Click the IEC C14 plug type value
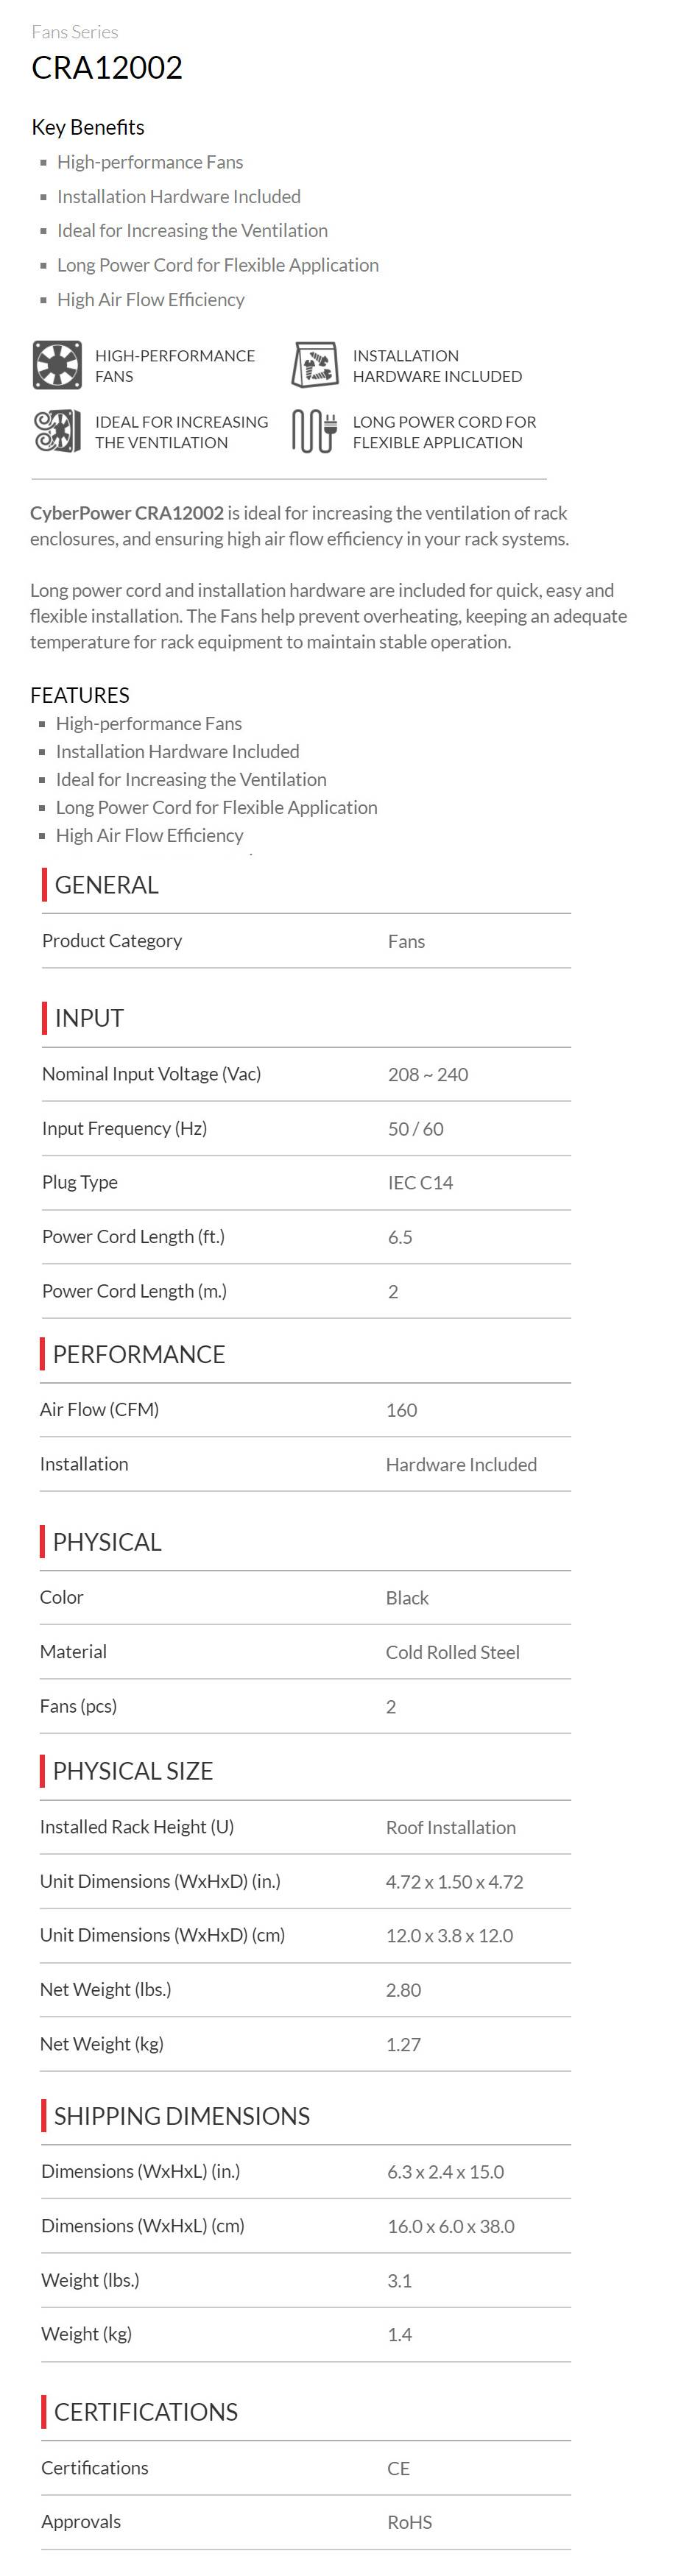 (420, 1183)
